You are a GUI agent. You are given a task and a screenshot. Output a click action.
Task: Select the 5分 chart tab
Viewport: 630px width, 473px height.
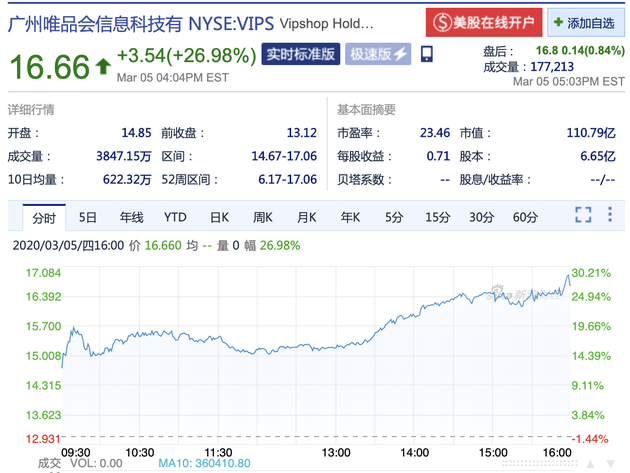[x=394, y=217]
